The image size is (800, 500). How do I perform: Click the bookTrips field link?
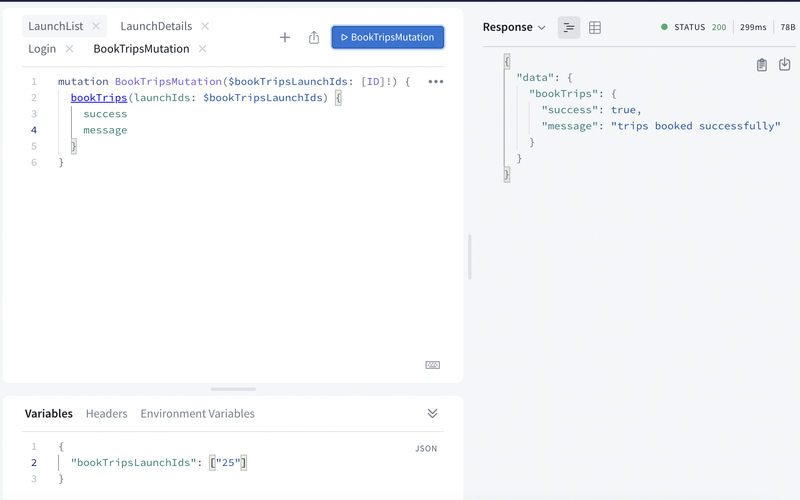click(x=99, y=97)
